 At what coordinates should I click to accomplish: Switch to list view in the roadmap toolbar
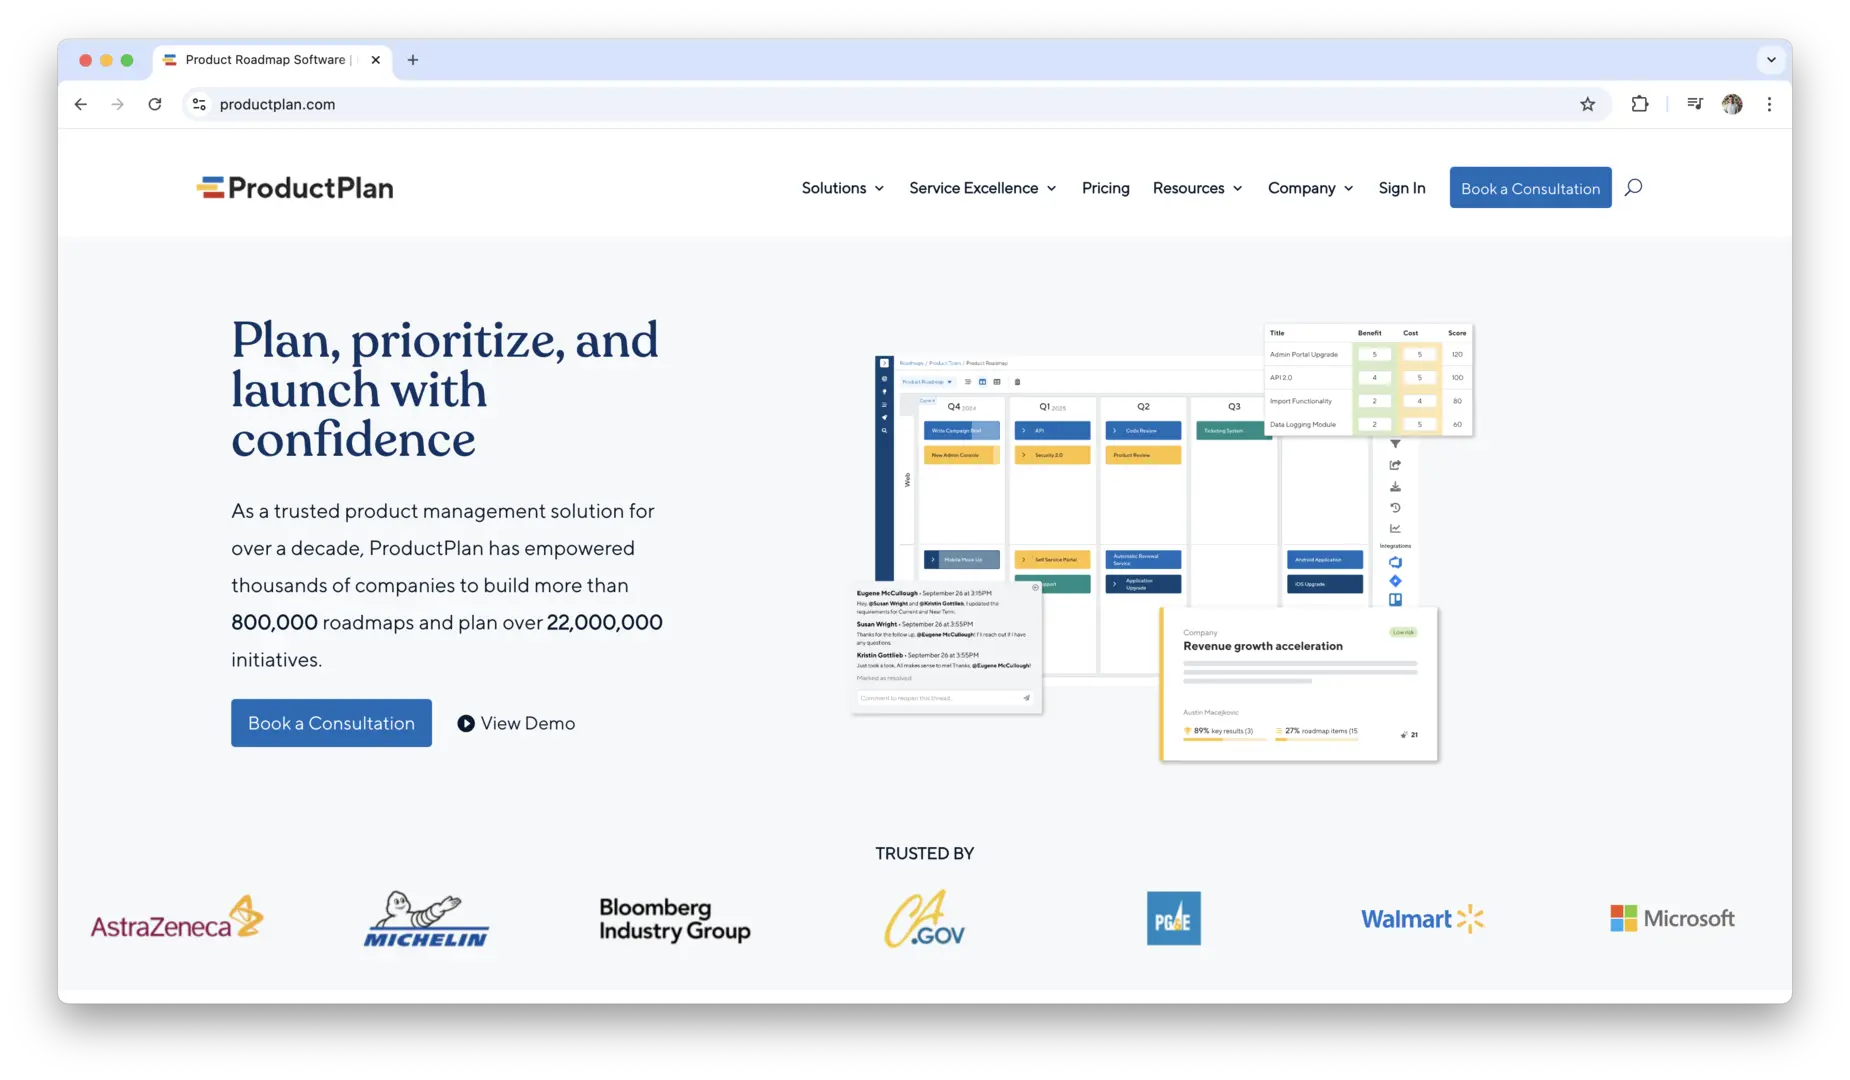[968, 382]
